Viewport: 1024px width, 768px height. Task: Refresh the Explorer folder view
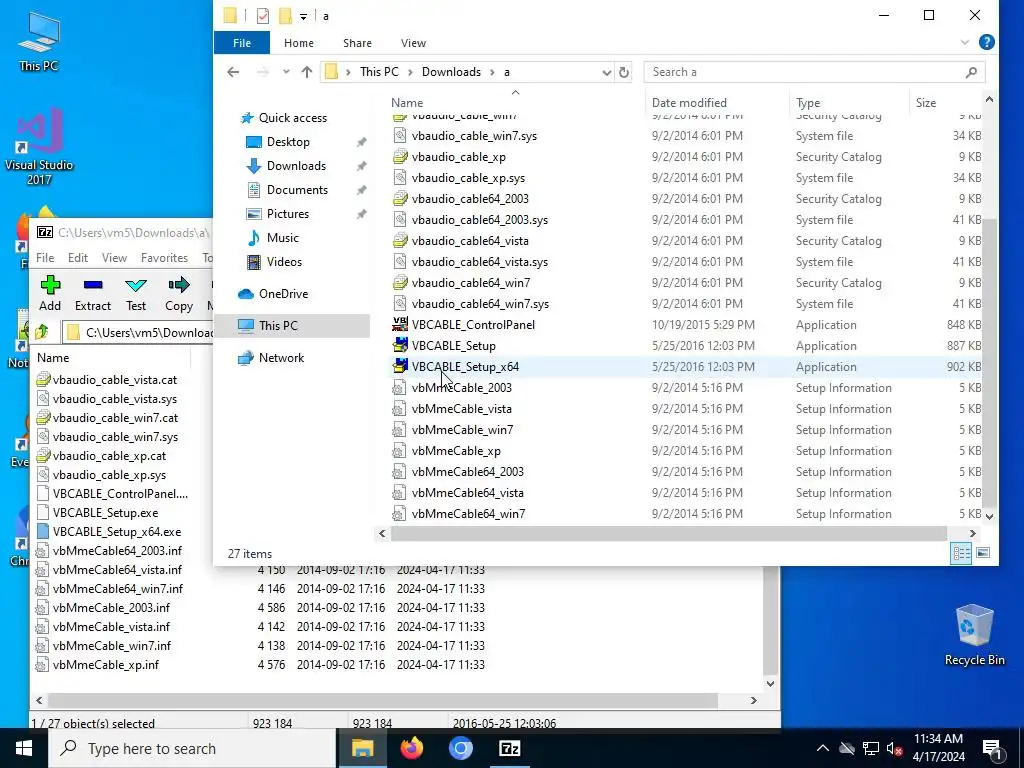(624, 72)
